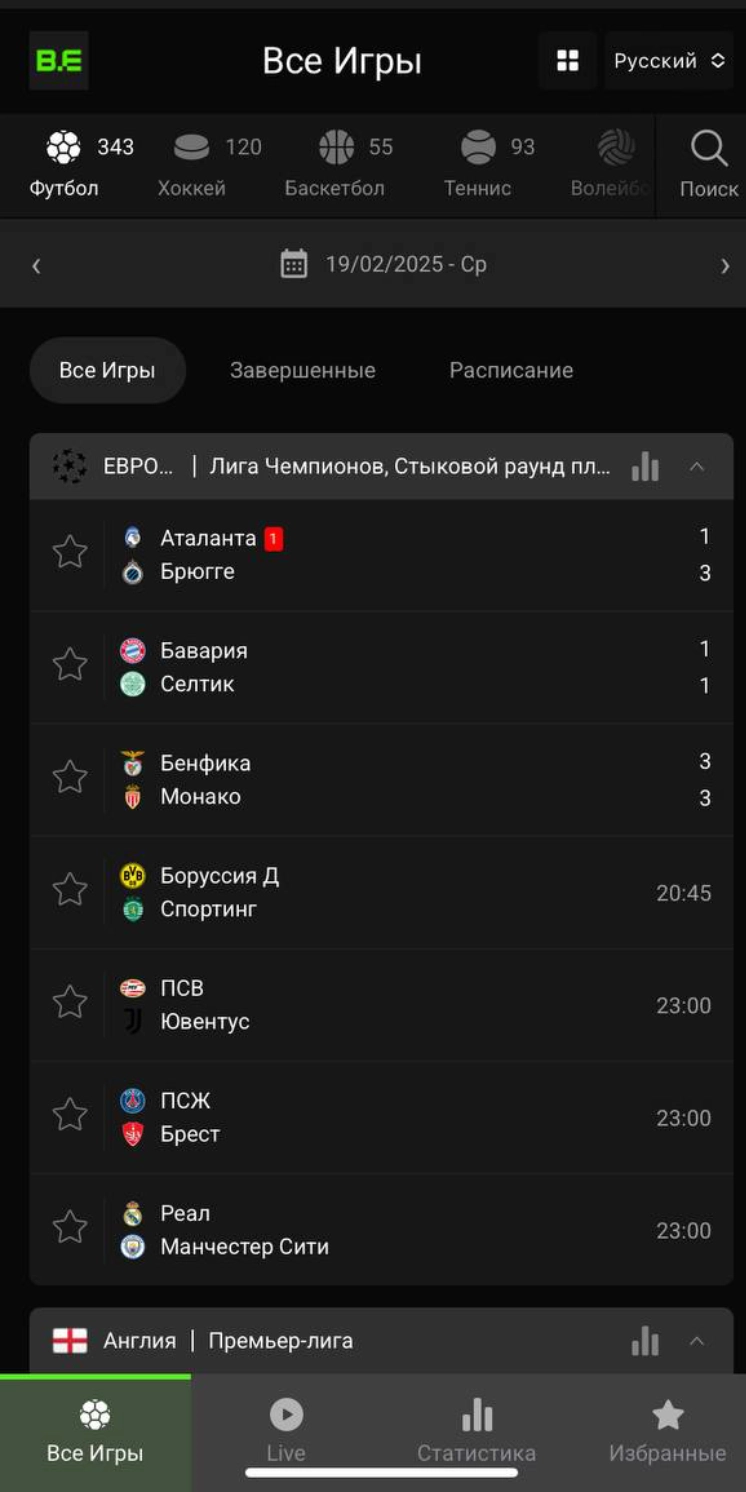The width and height of the screenshot is (746, 1492).
Task: Open the Русский language dropdown
Action: pos(669,61)
